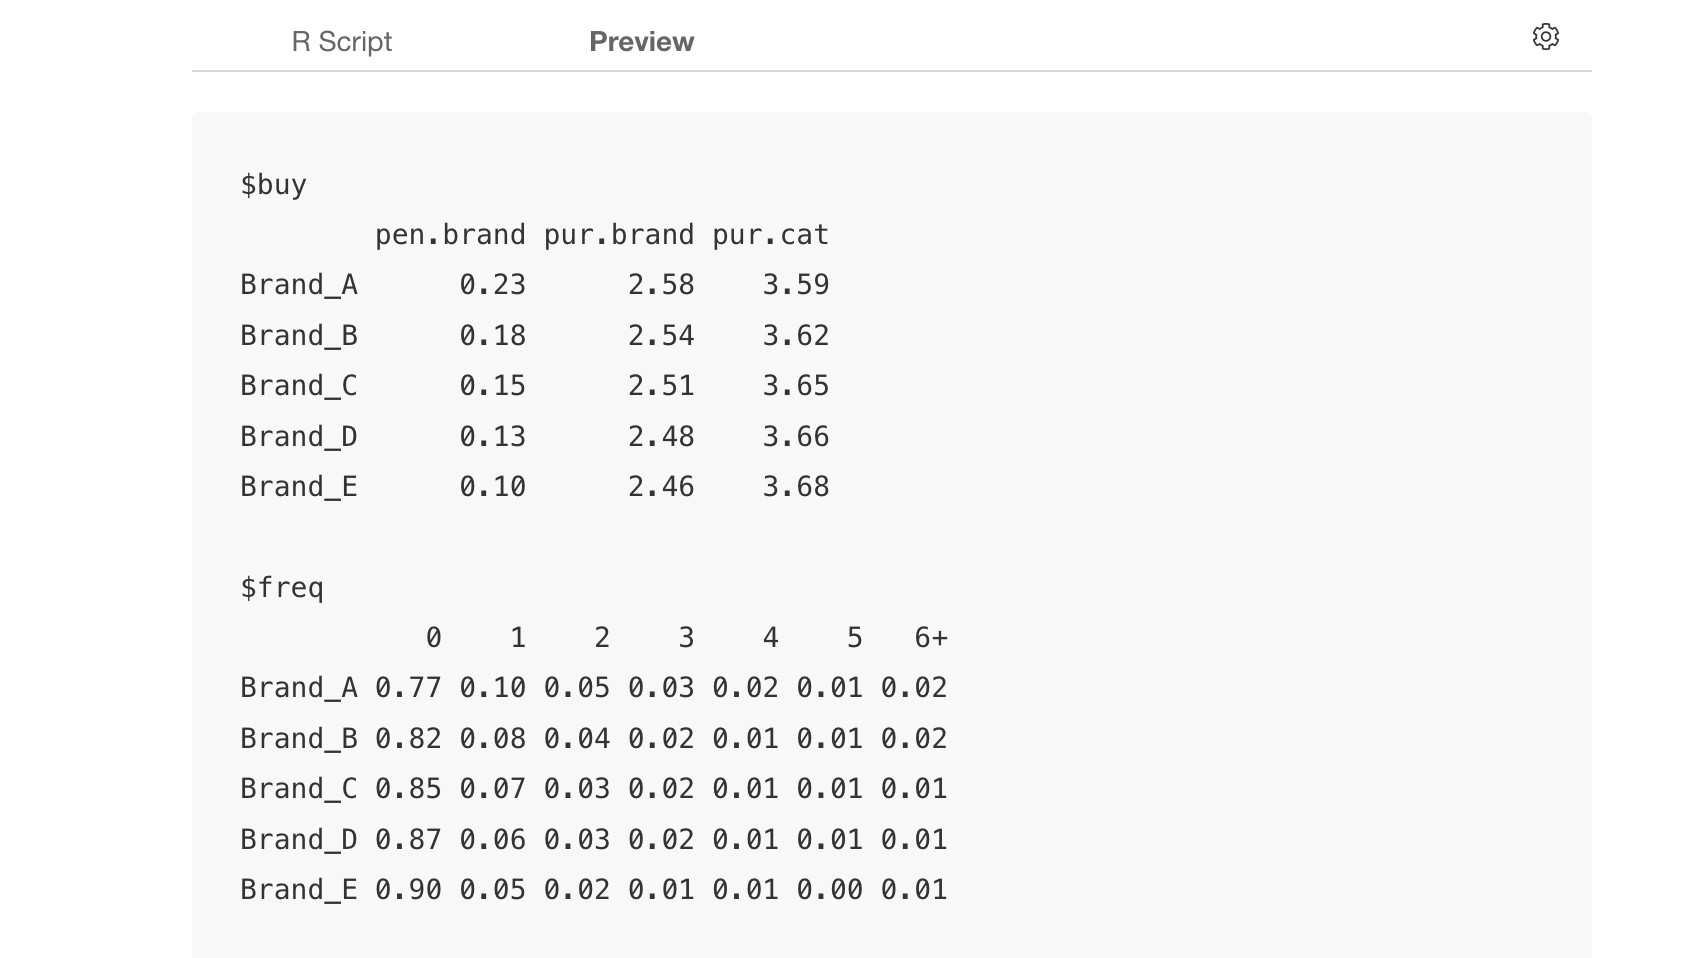Click Brand_A label in the $buy table
This screenshot has height=958, width=1682.
tap(299, 285)
